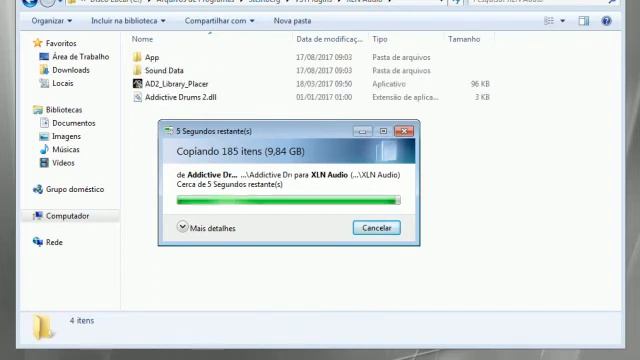Viewport: 640px width, 360px height.
Task: Select the Sound Data folder
Action: pyautogui.click(x=164, y=71)
